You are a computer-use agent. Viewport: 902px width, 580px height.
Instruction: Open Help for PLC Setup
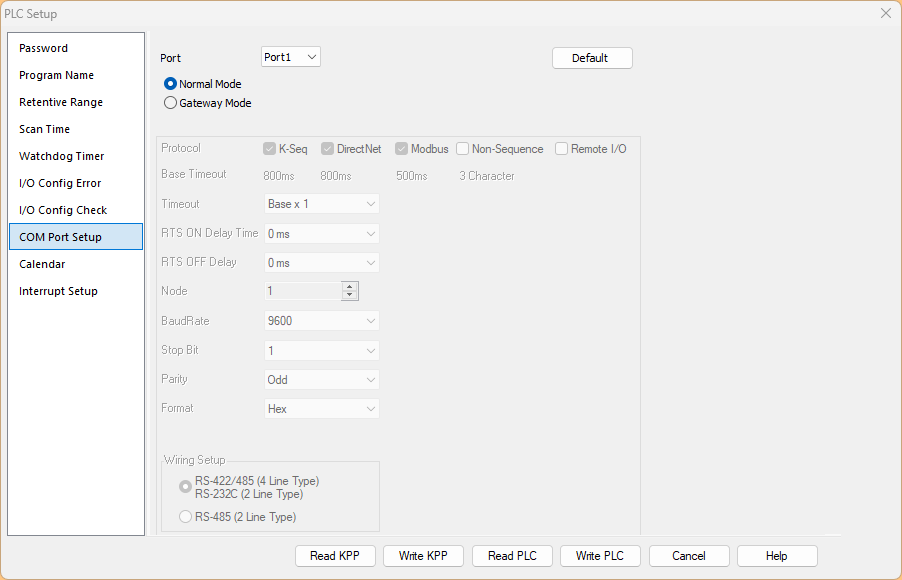pos(777,556)
